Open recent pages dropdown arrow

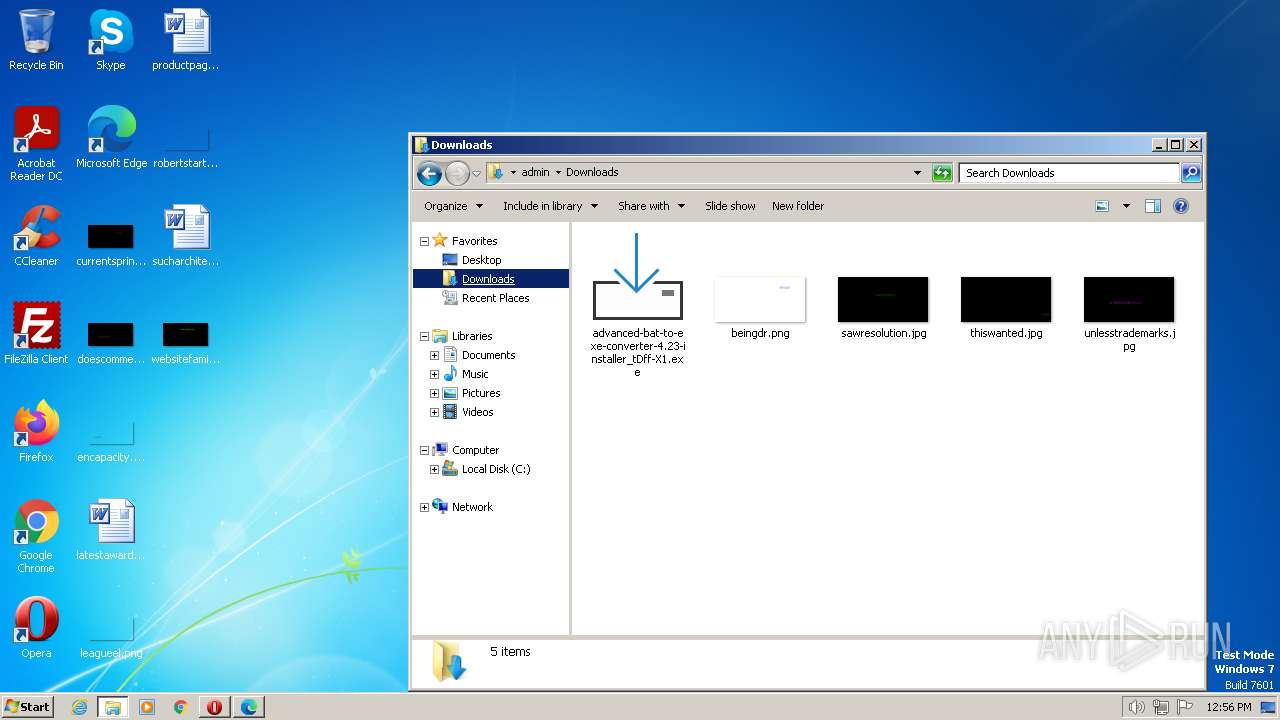pos(477,173)
